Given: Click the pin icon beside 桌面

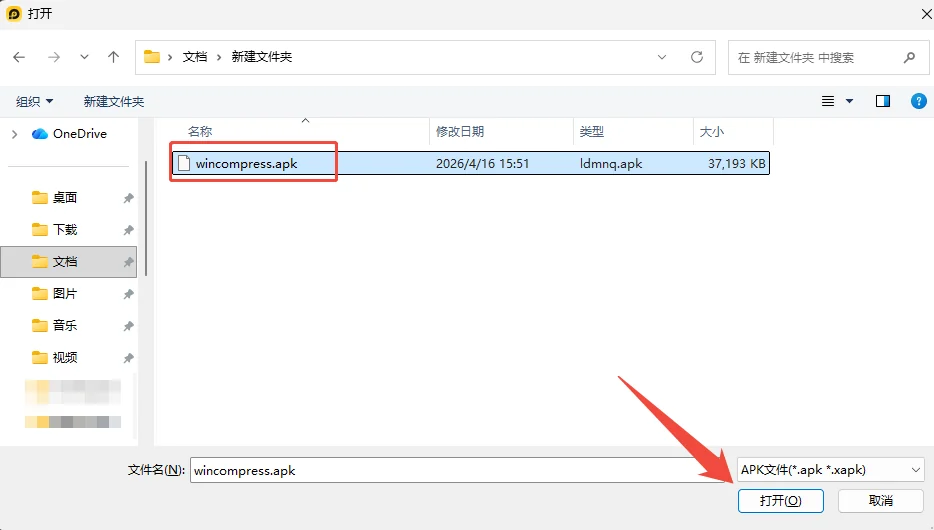Looking at the screenshot, I should click(x=128, y=198).
